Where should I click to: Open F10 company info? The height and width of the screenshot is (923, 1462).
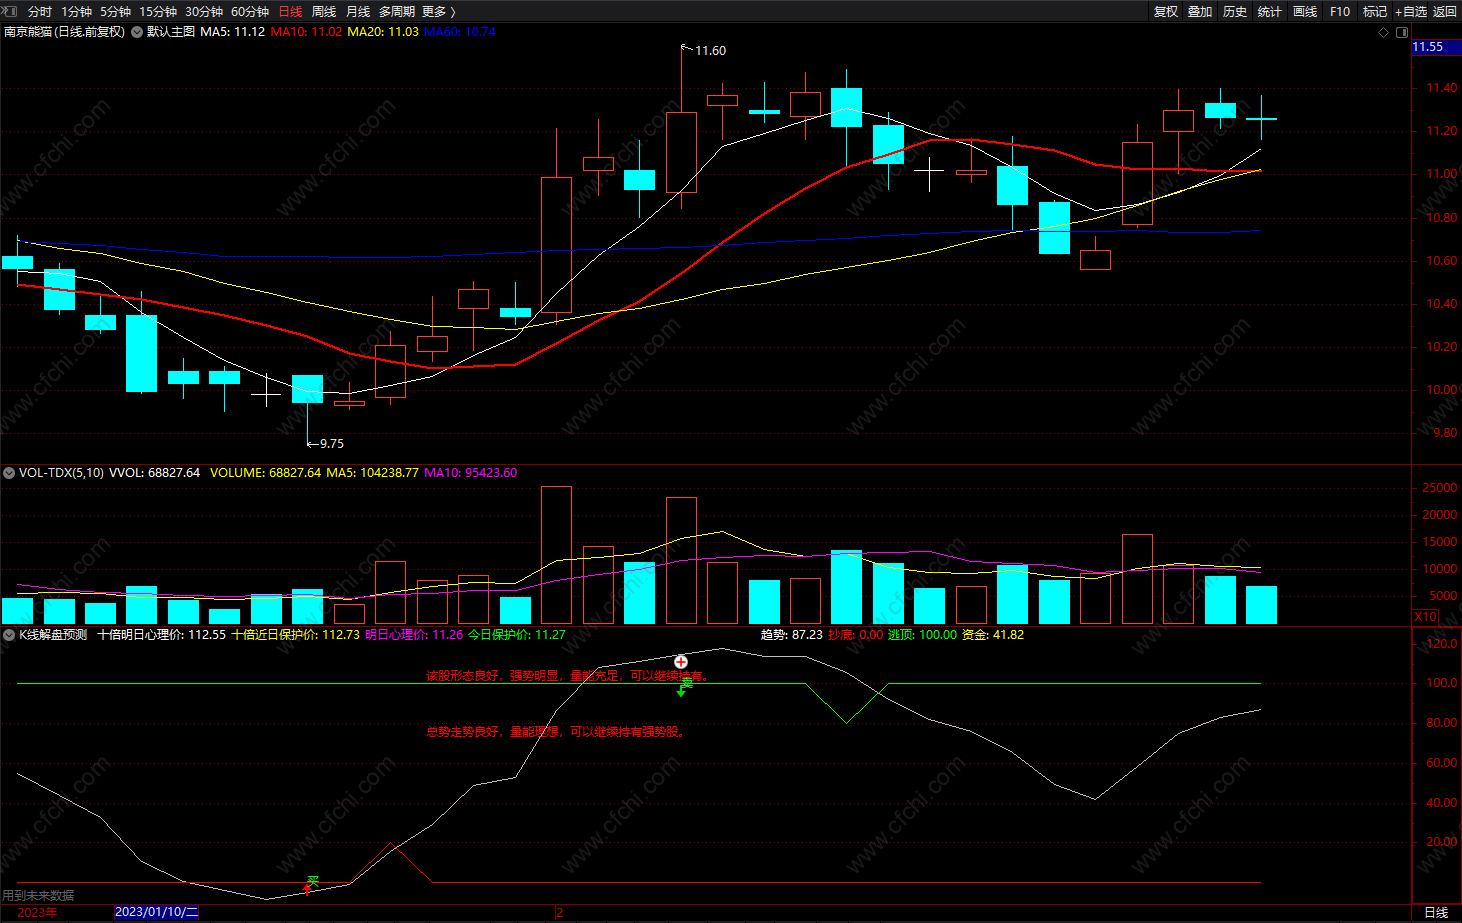1340,11
